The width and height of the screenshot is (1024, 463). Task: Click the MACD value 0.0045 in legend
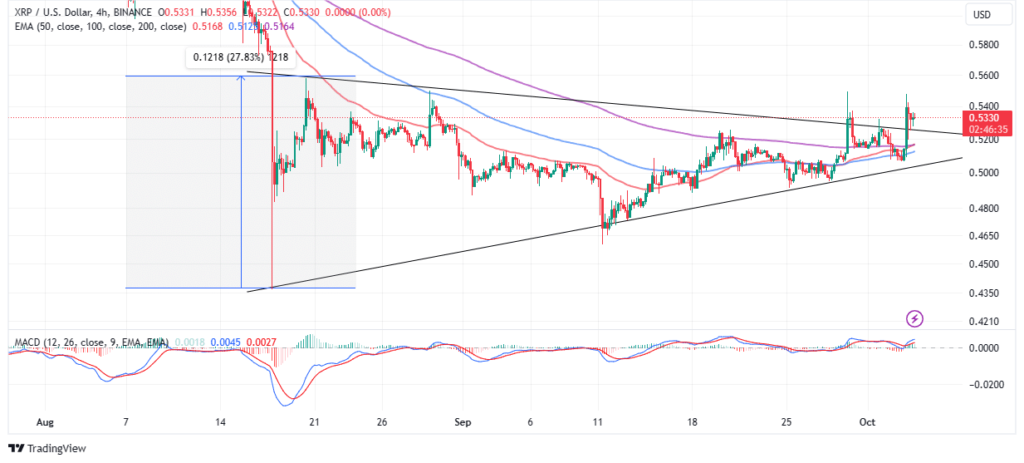click(x=222, y=344)
